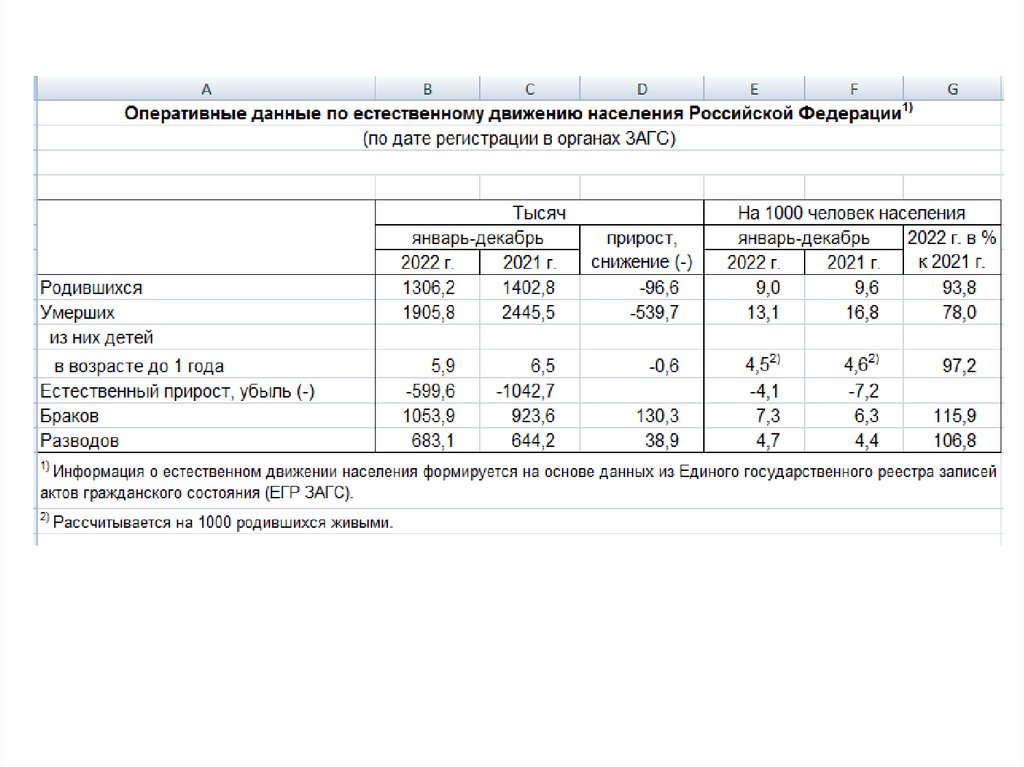This screenshot has height=767, width=1024.
Task: Select column E header
Action: (x=754, y=89)
